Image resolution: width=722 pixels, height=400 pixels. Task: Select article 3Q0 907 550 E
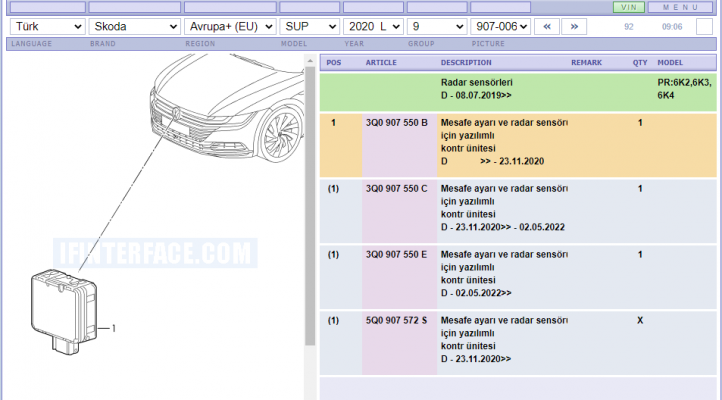pos(396,255)
